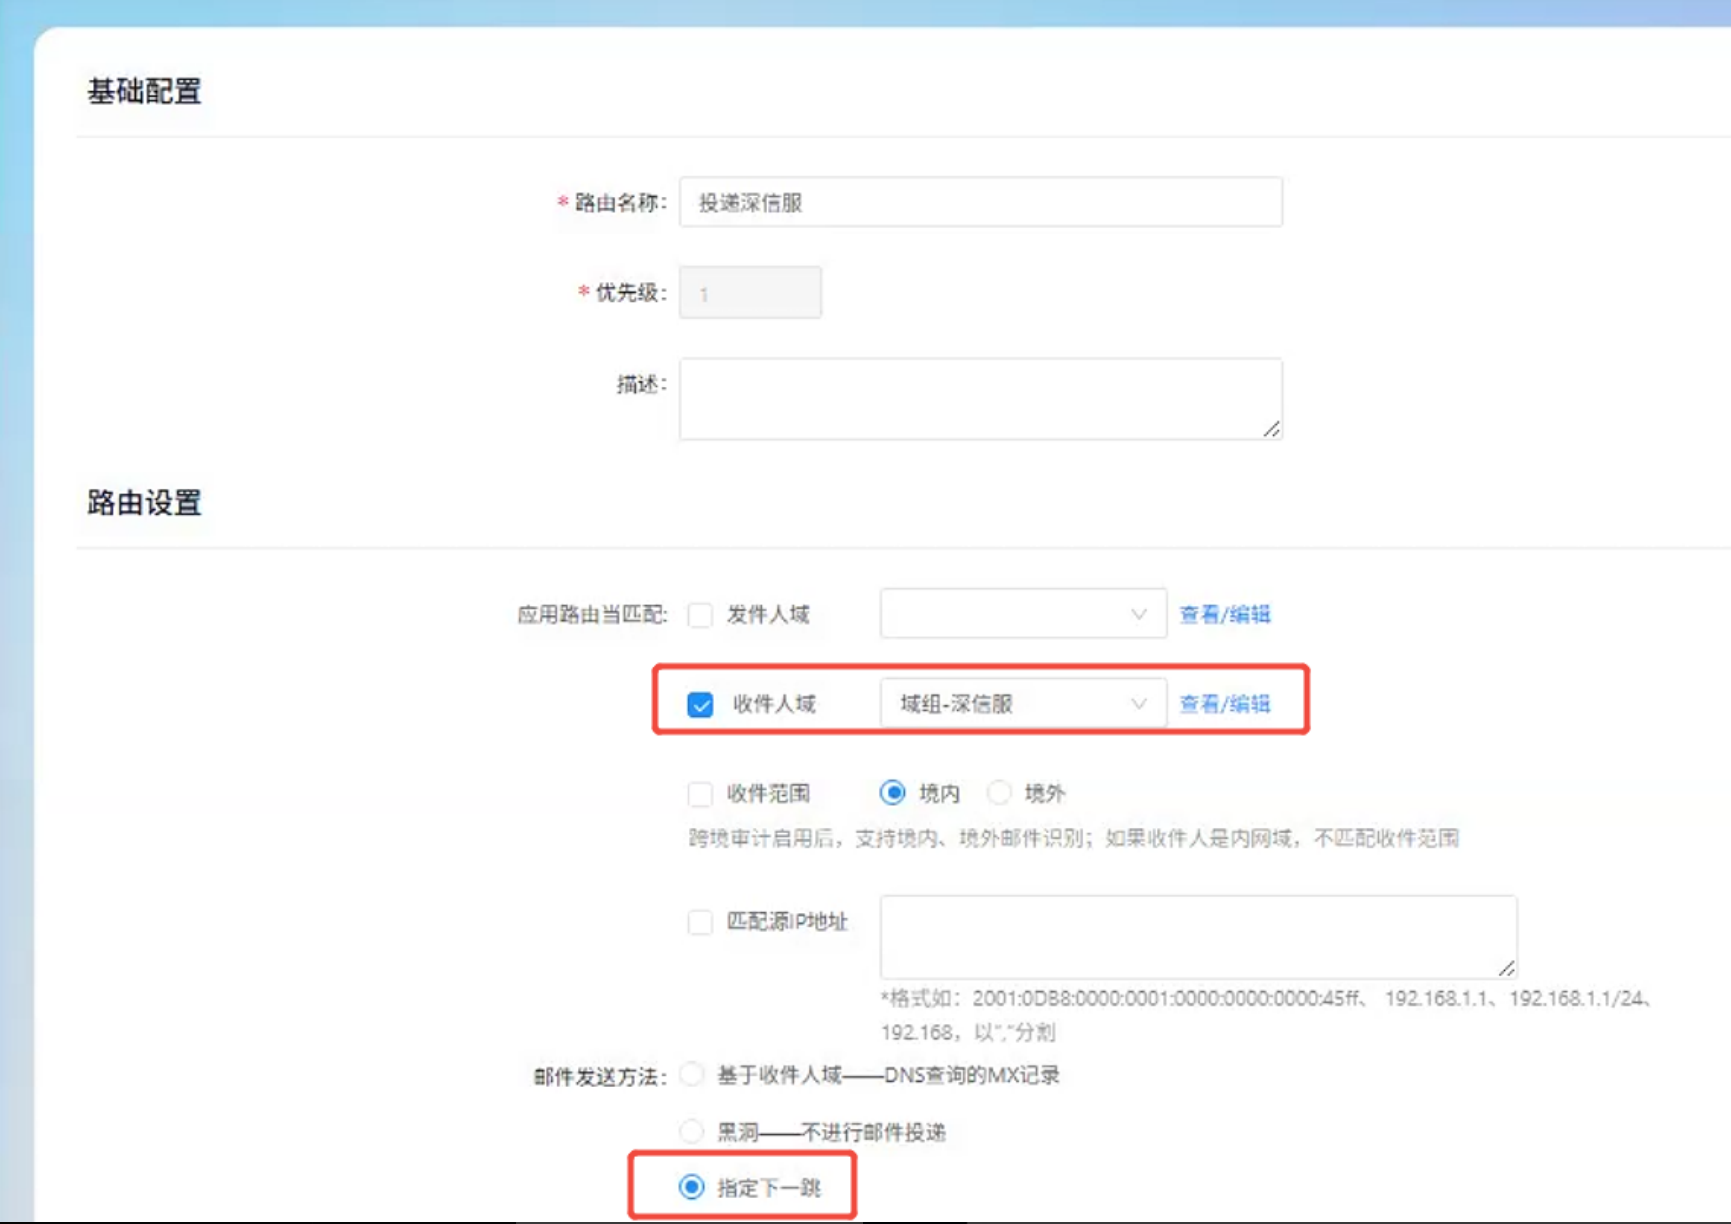Open the 发件人域 dropdown list

pyautogui.click(x=1010, y=614)
